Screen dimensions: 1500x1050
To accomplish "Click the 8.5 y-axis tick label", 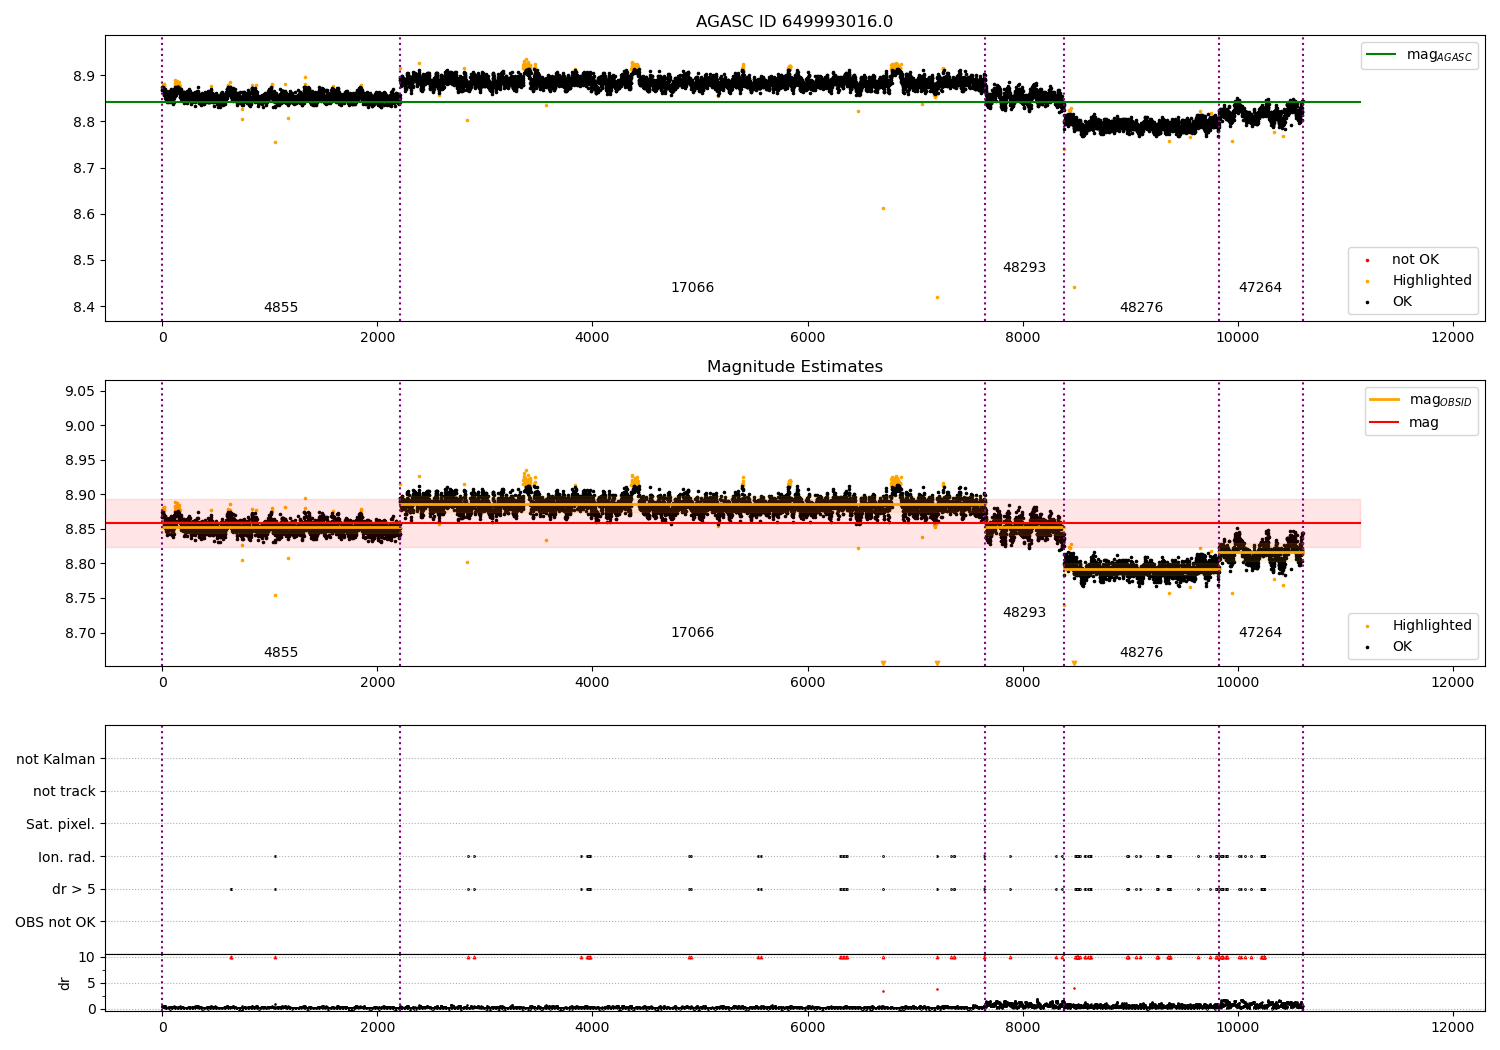I will point(84,261).
